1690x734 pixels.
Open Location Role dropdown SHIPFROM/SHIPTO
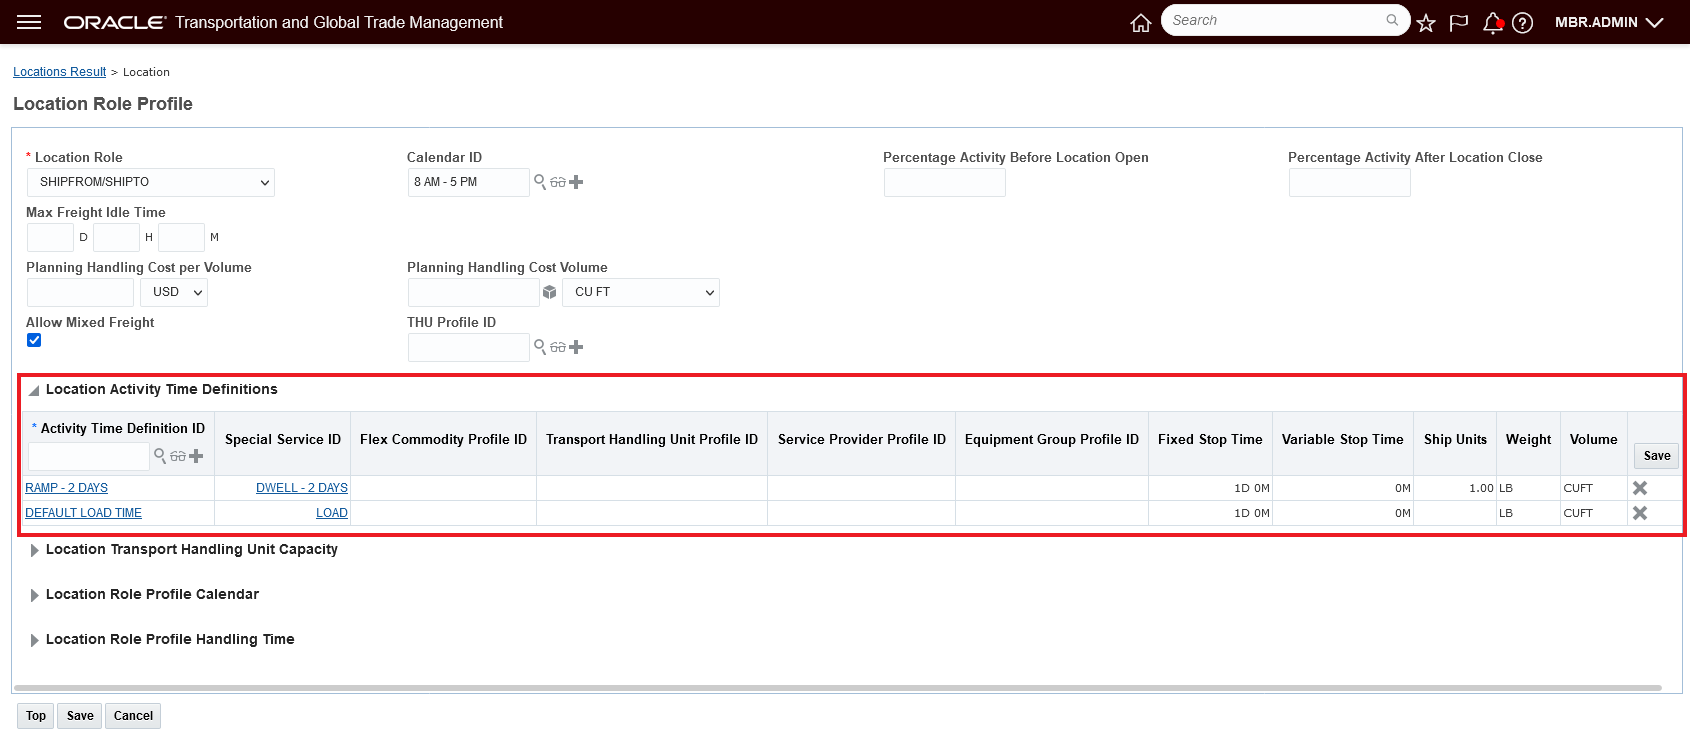(151, 182)
